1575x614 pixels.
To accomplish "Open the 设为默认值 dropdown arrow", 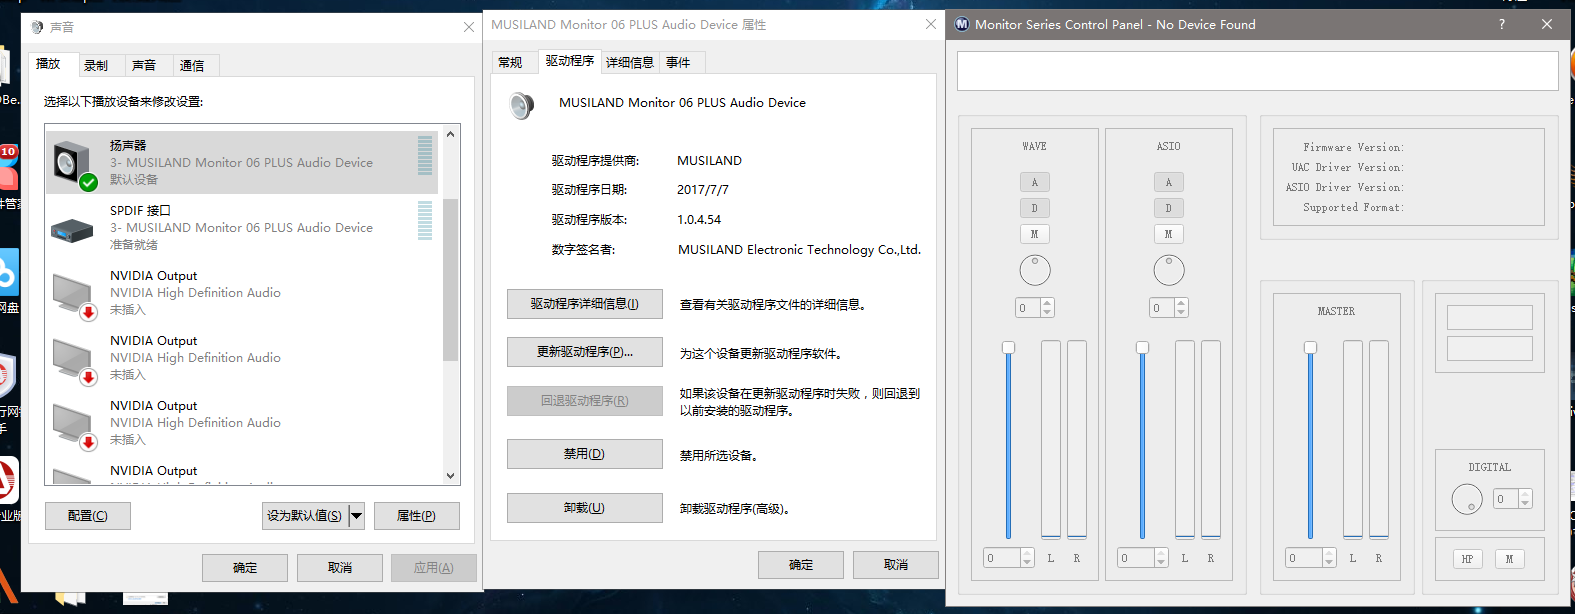I will pos(356,516).
